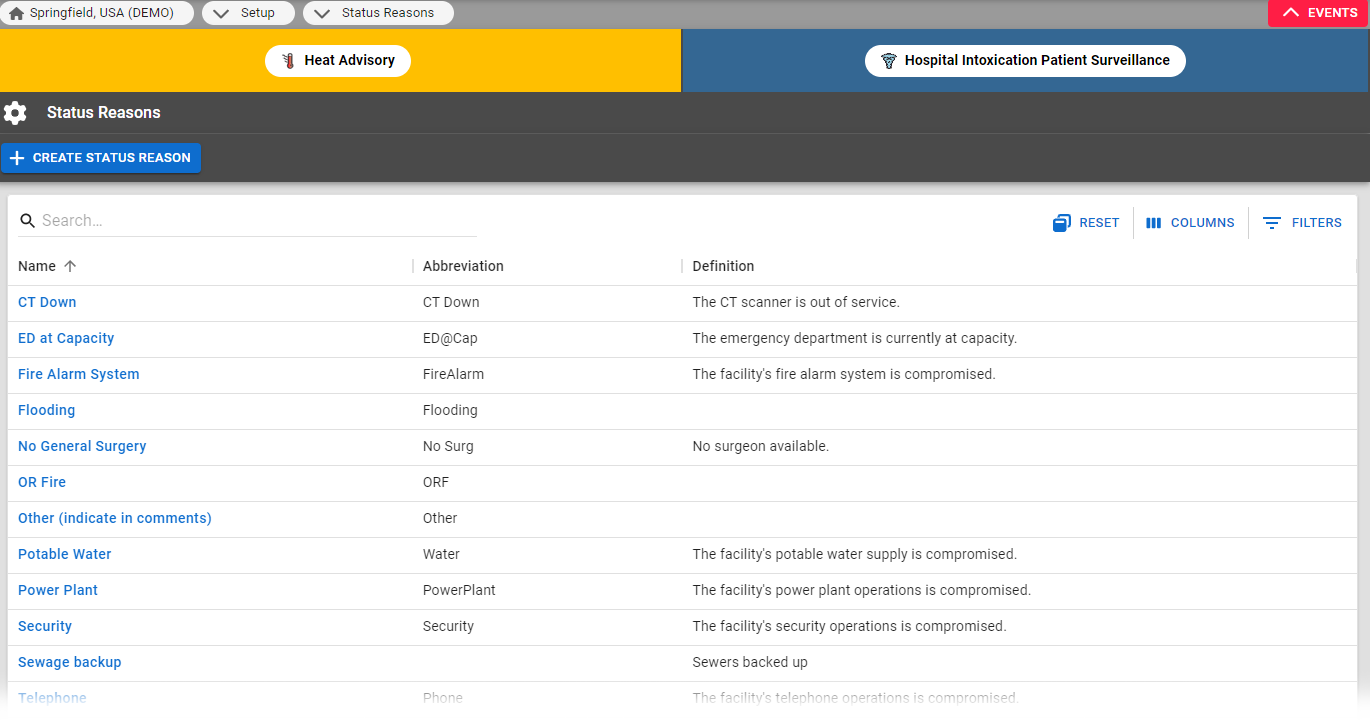
Task: Open the Filters icon
Action: [1272, 222]
